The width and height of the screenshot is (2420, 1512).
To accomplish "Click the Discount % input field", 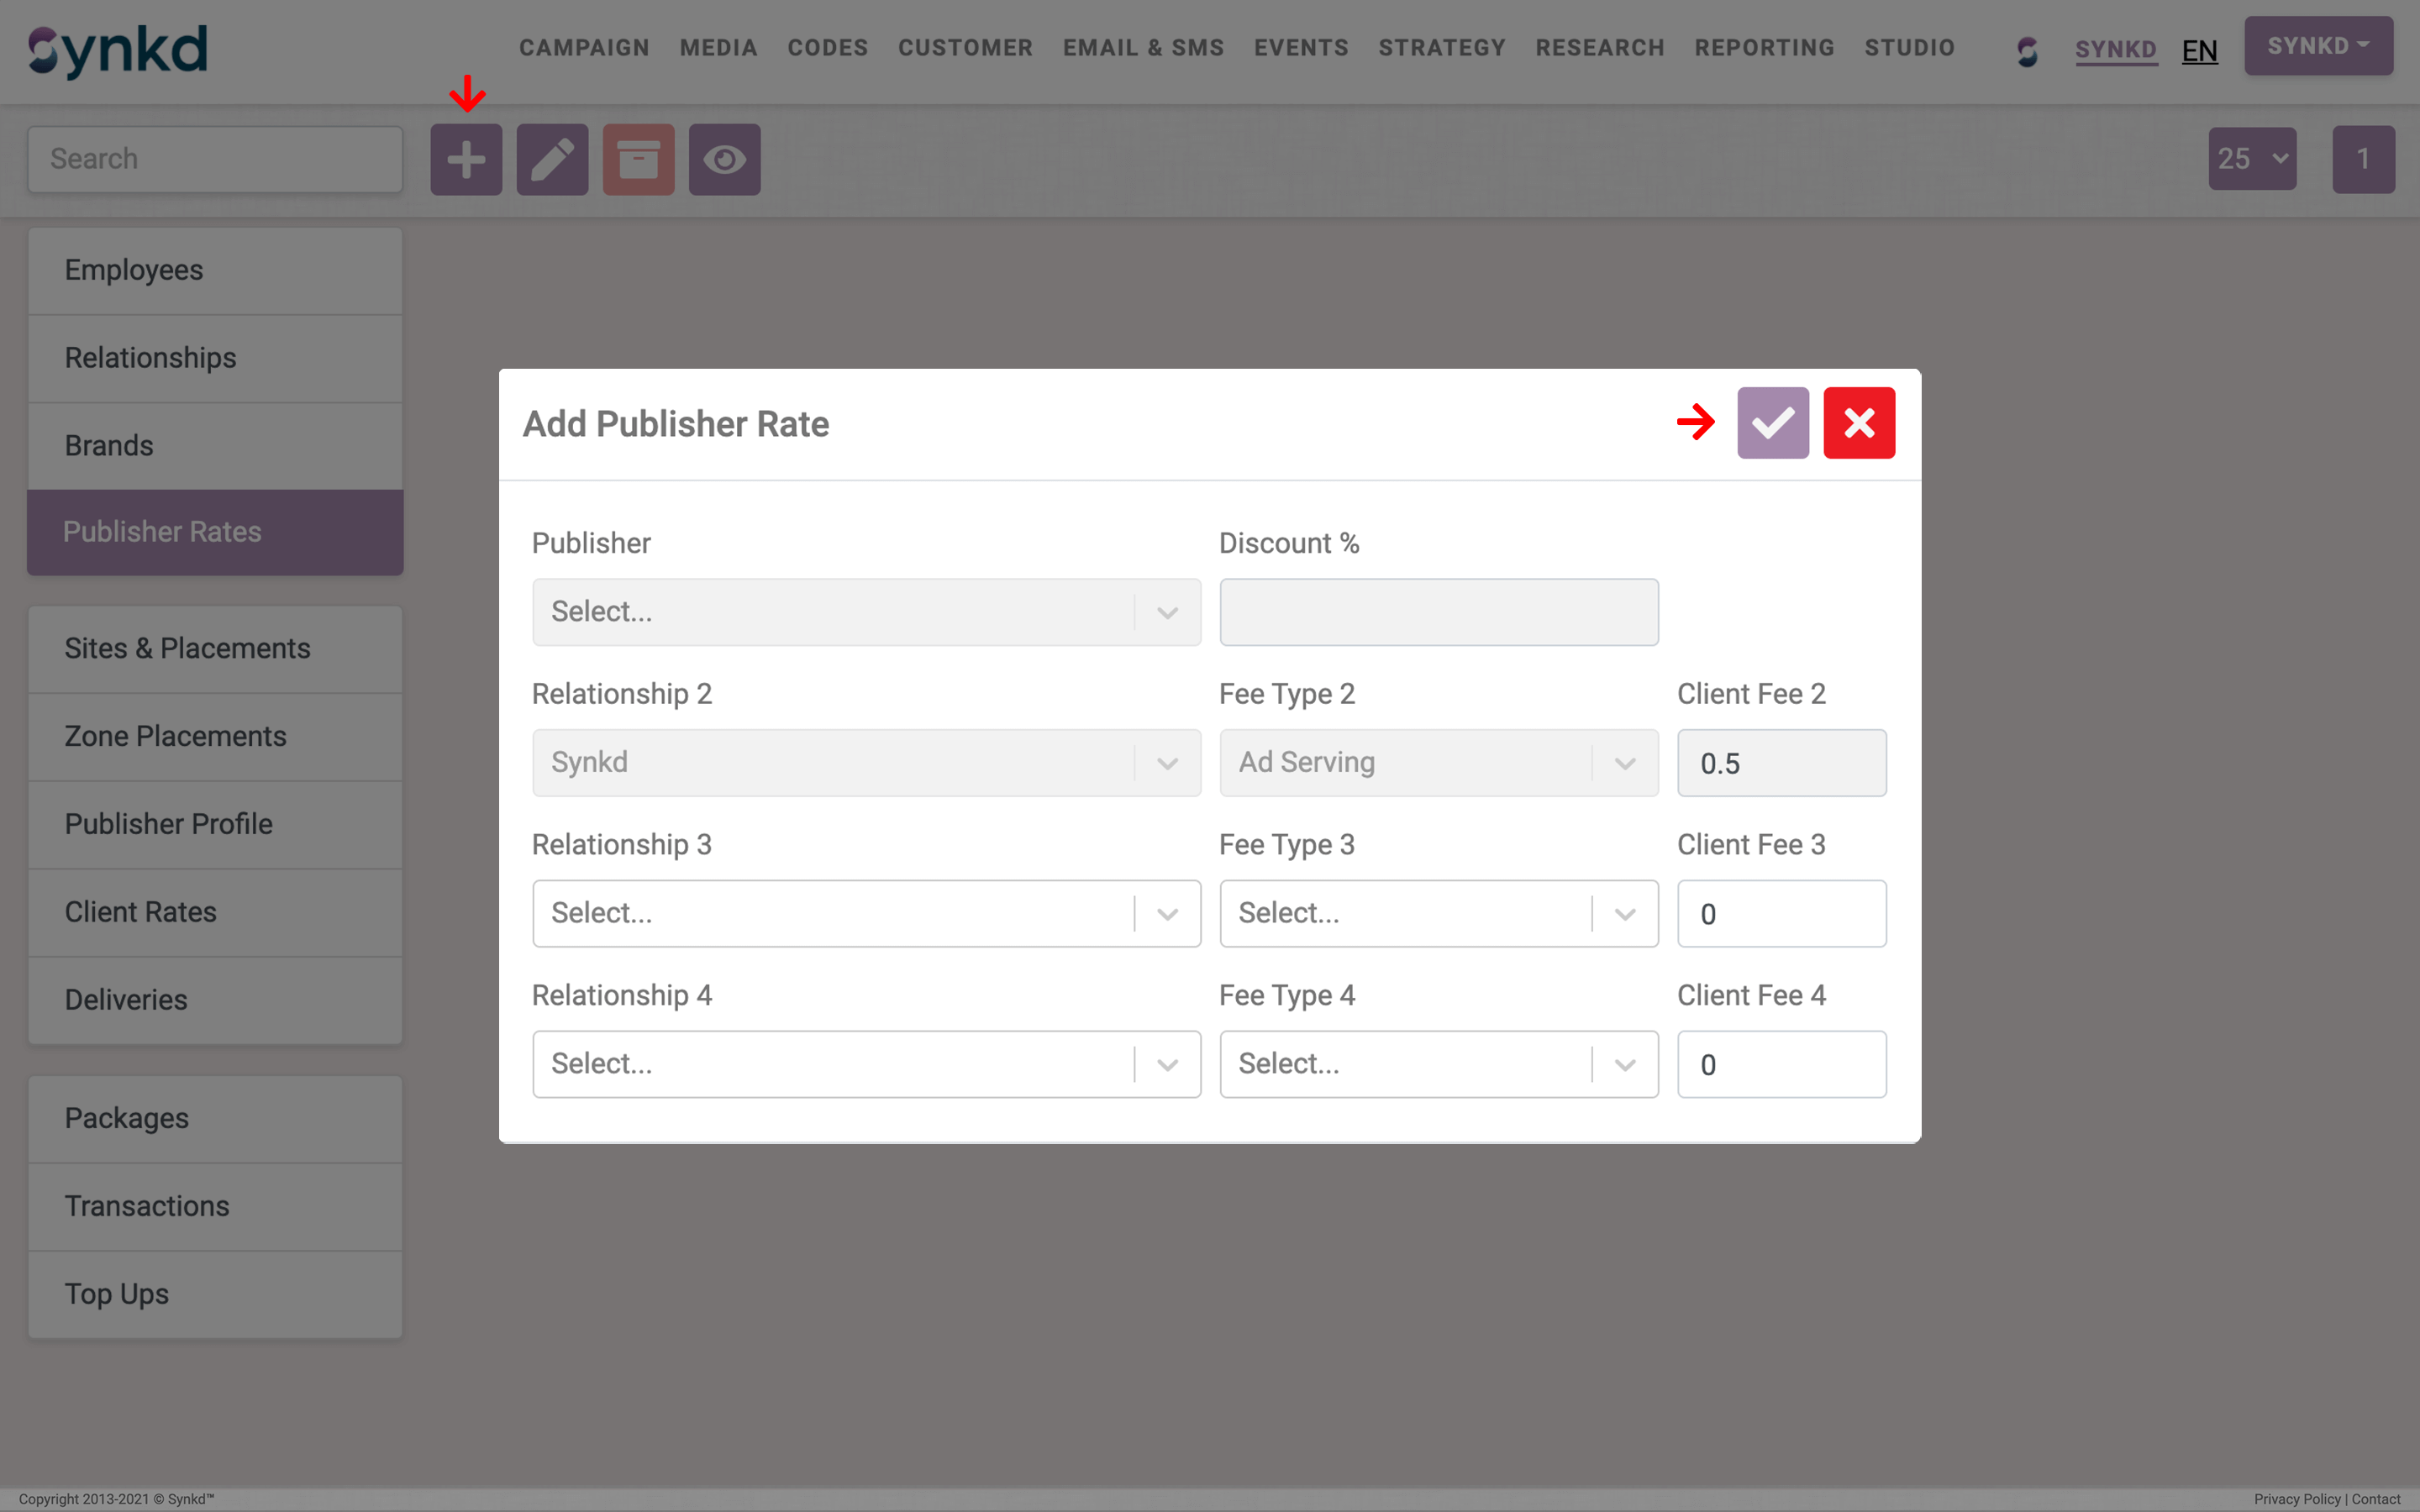I will (1438, 612).
